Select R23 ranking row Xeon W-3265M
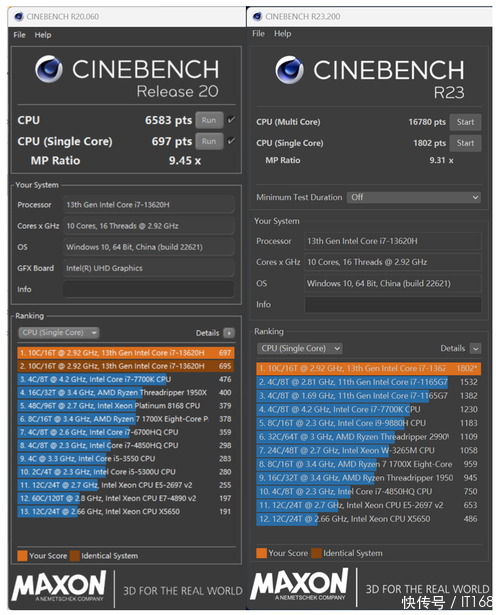 369,451
